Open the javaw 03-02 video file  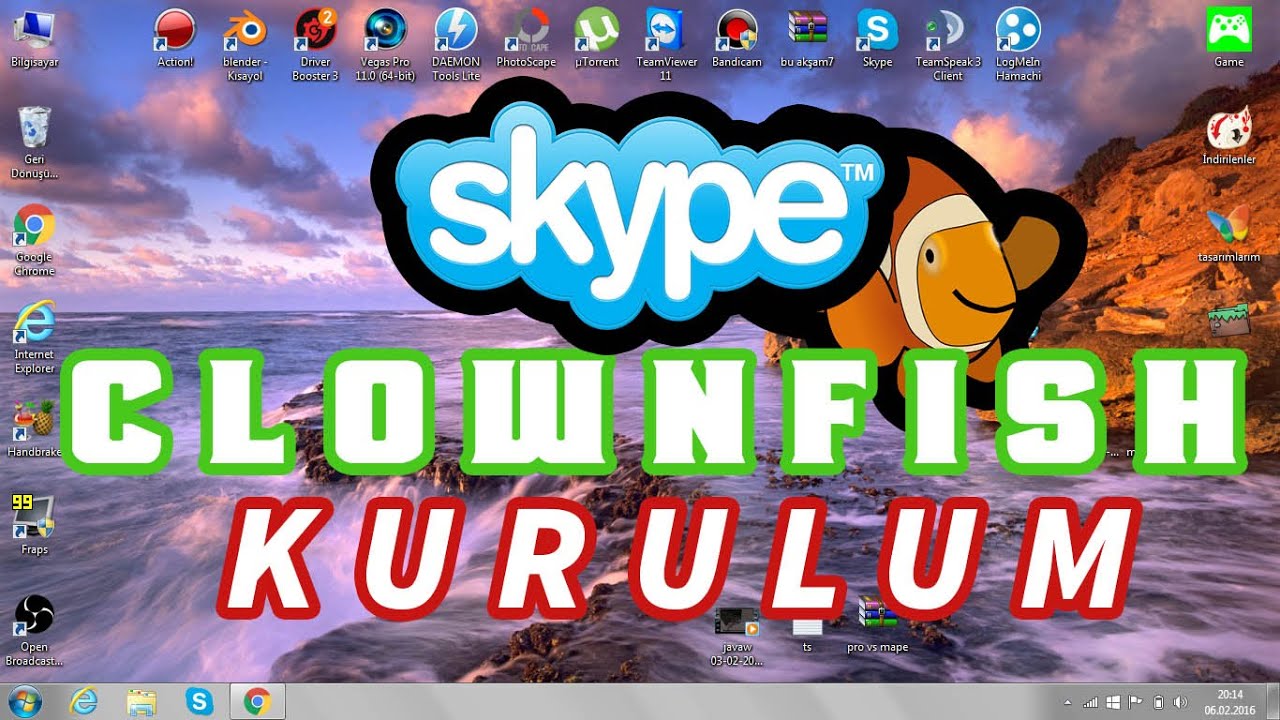(737, 636)
